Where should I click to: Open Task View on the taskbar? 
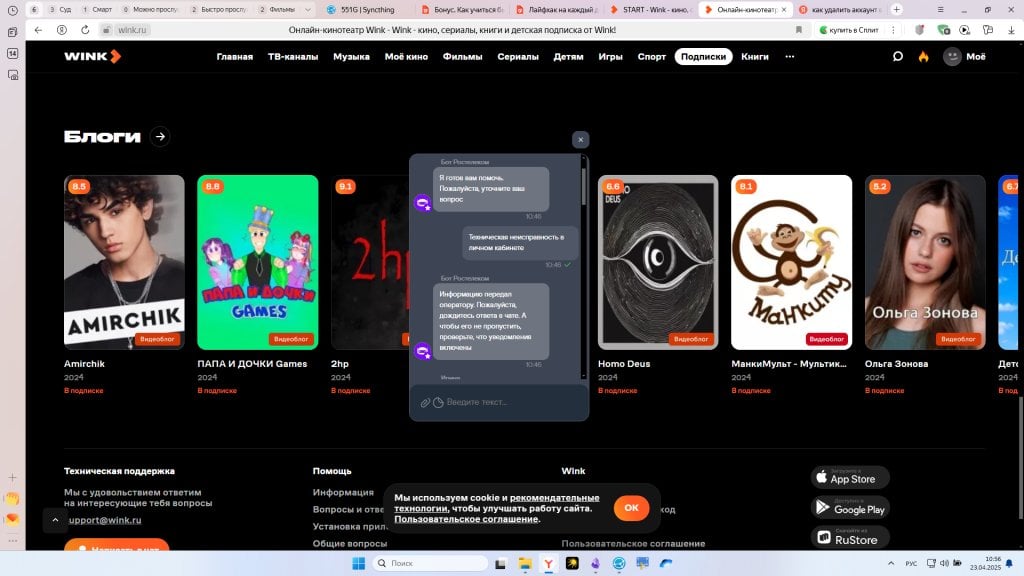click(501, 563)
